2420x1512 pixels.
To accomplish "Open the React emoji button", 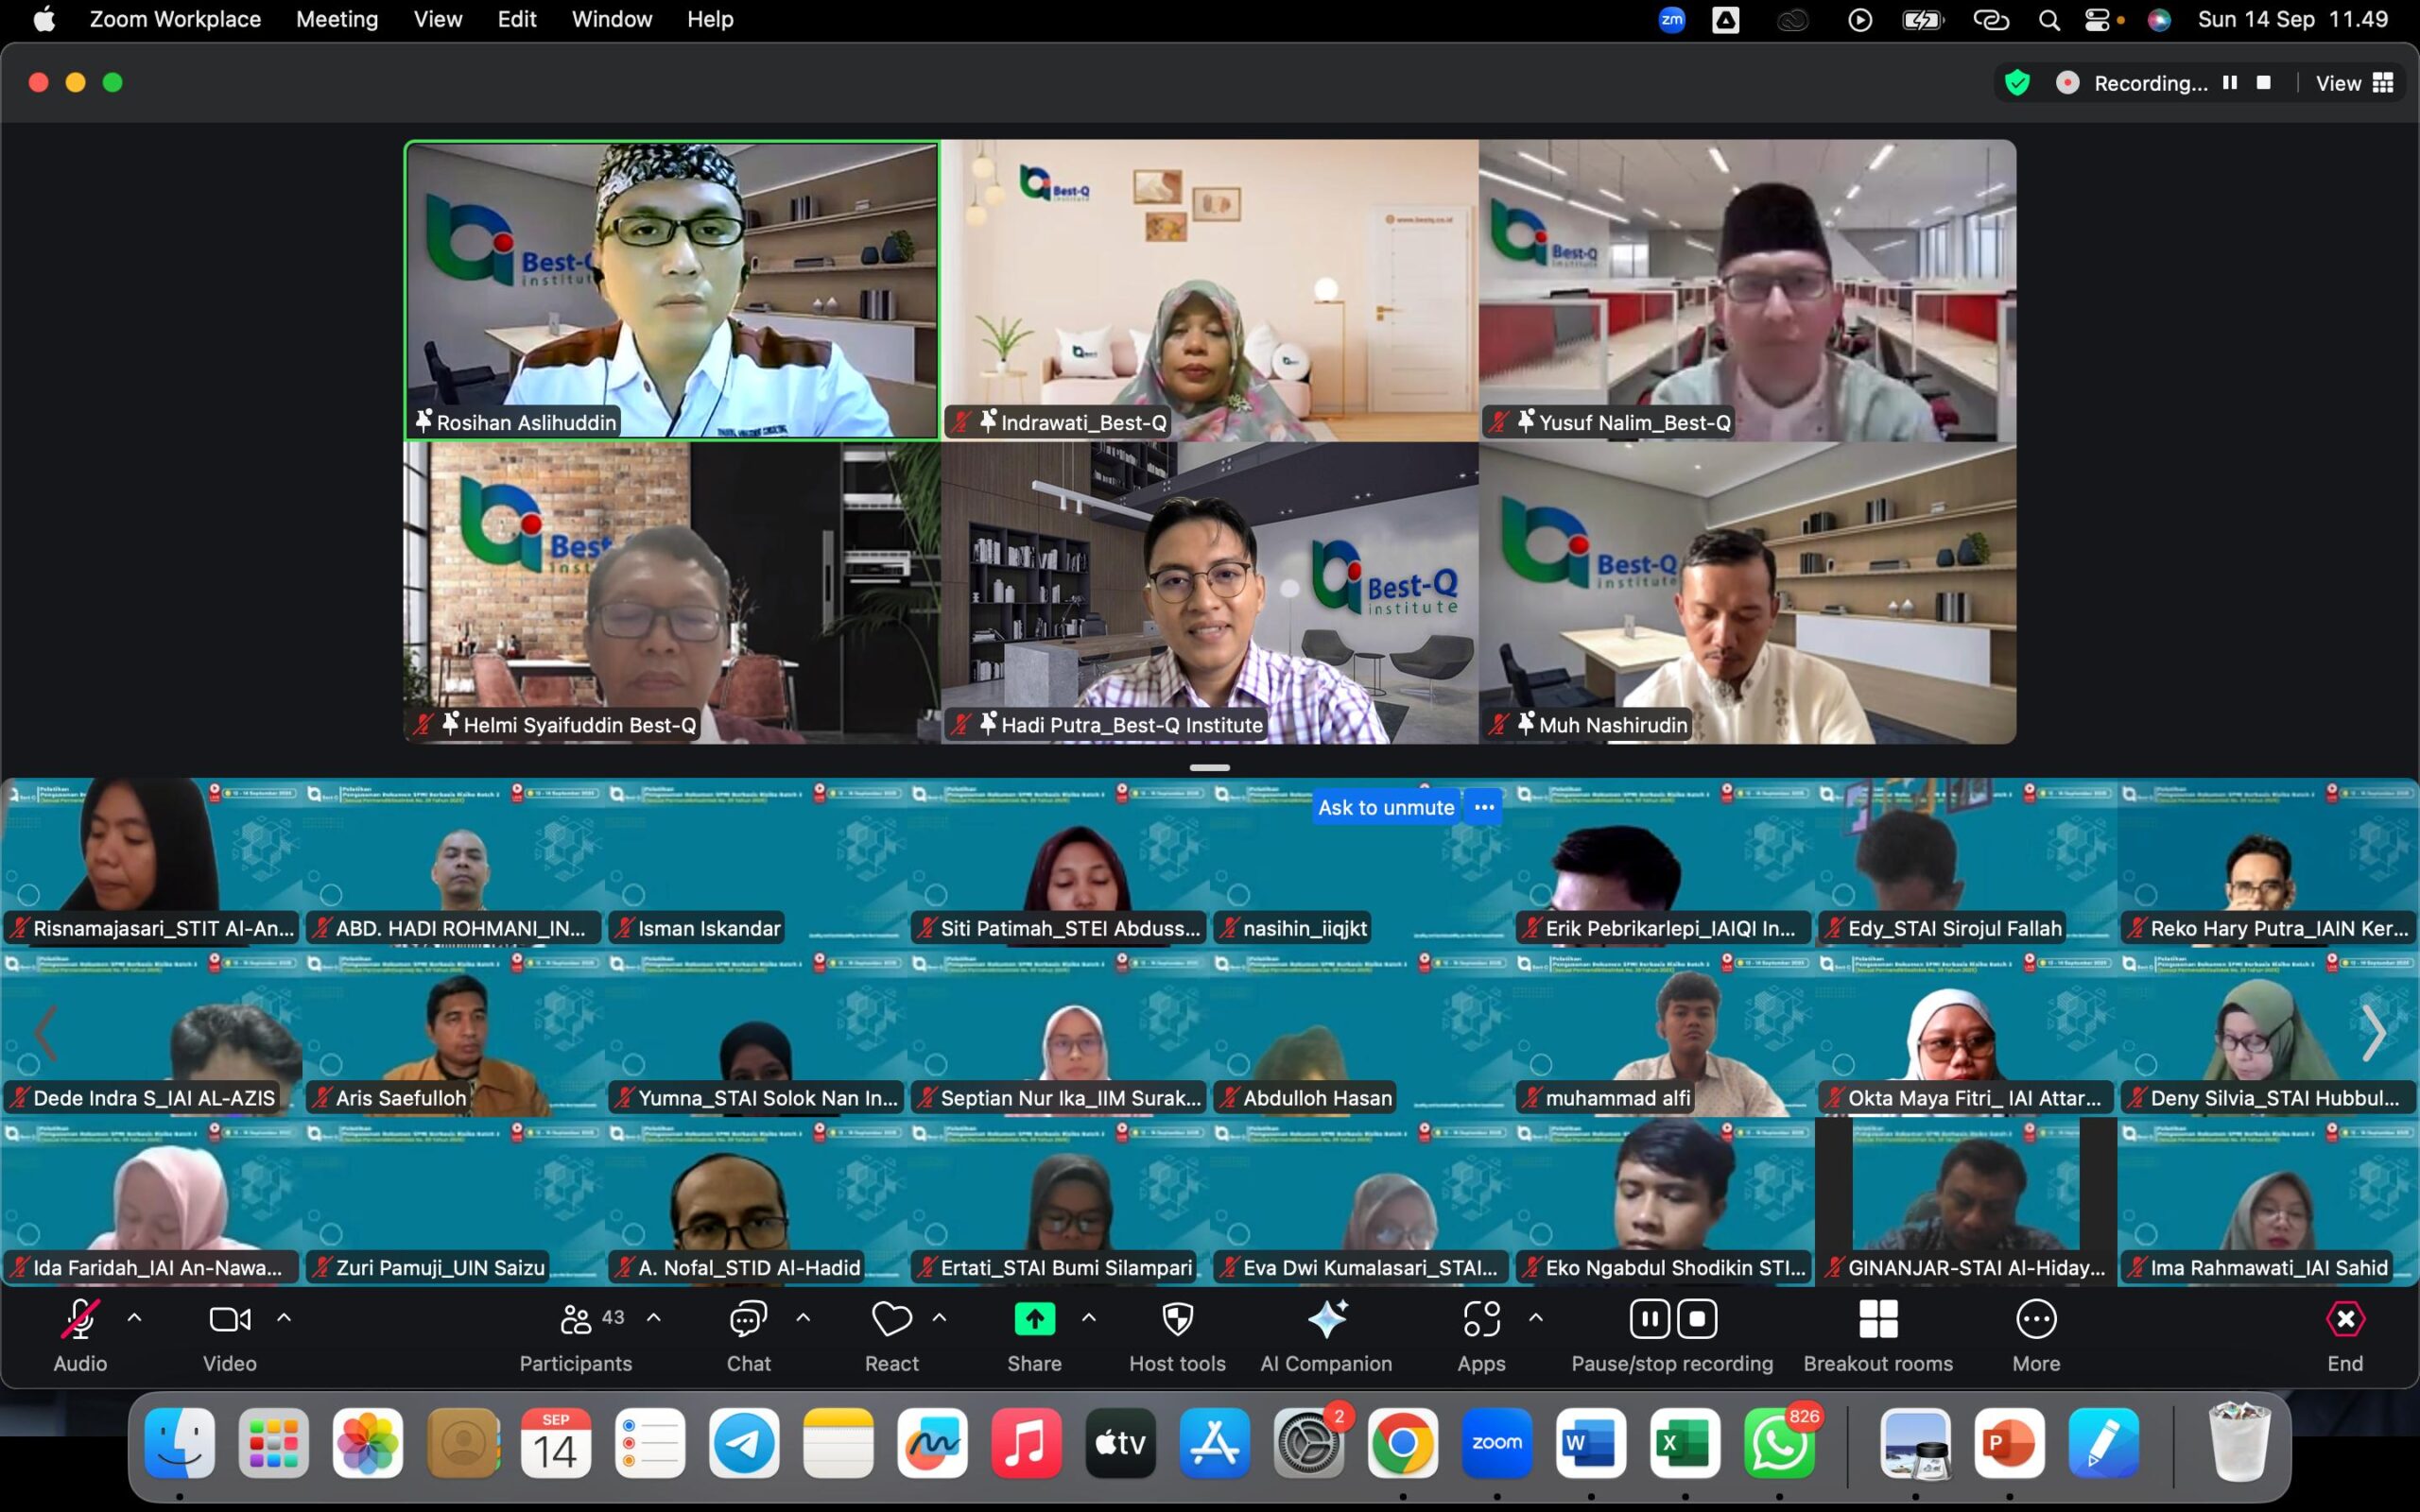I will coord(891,1320).
